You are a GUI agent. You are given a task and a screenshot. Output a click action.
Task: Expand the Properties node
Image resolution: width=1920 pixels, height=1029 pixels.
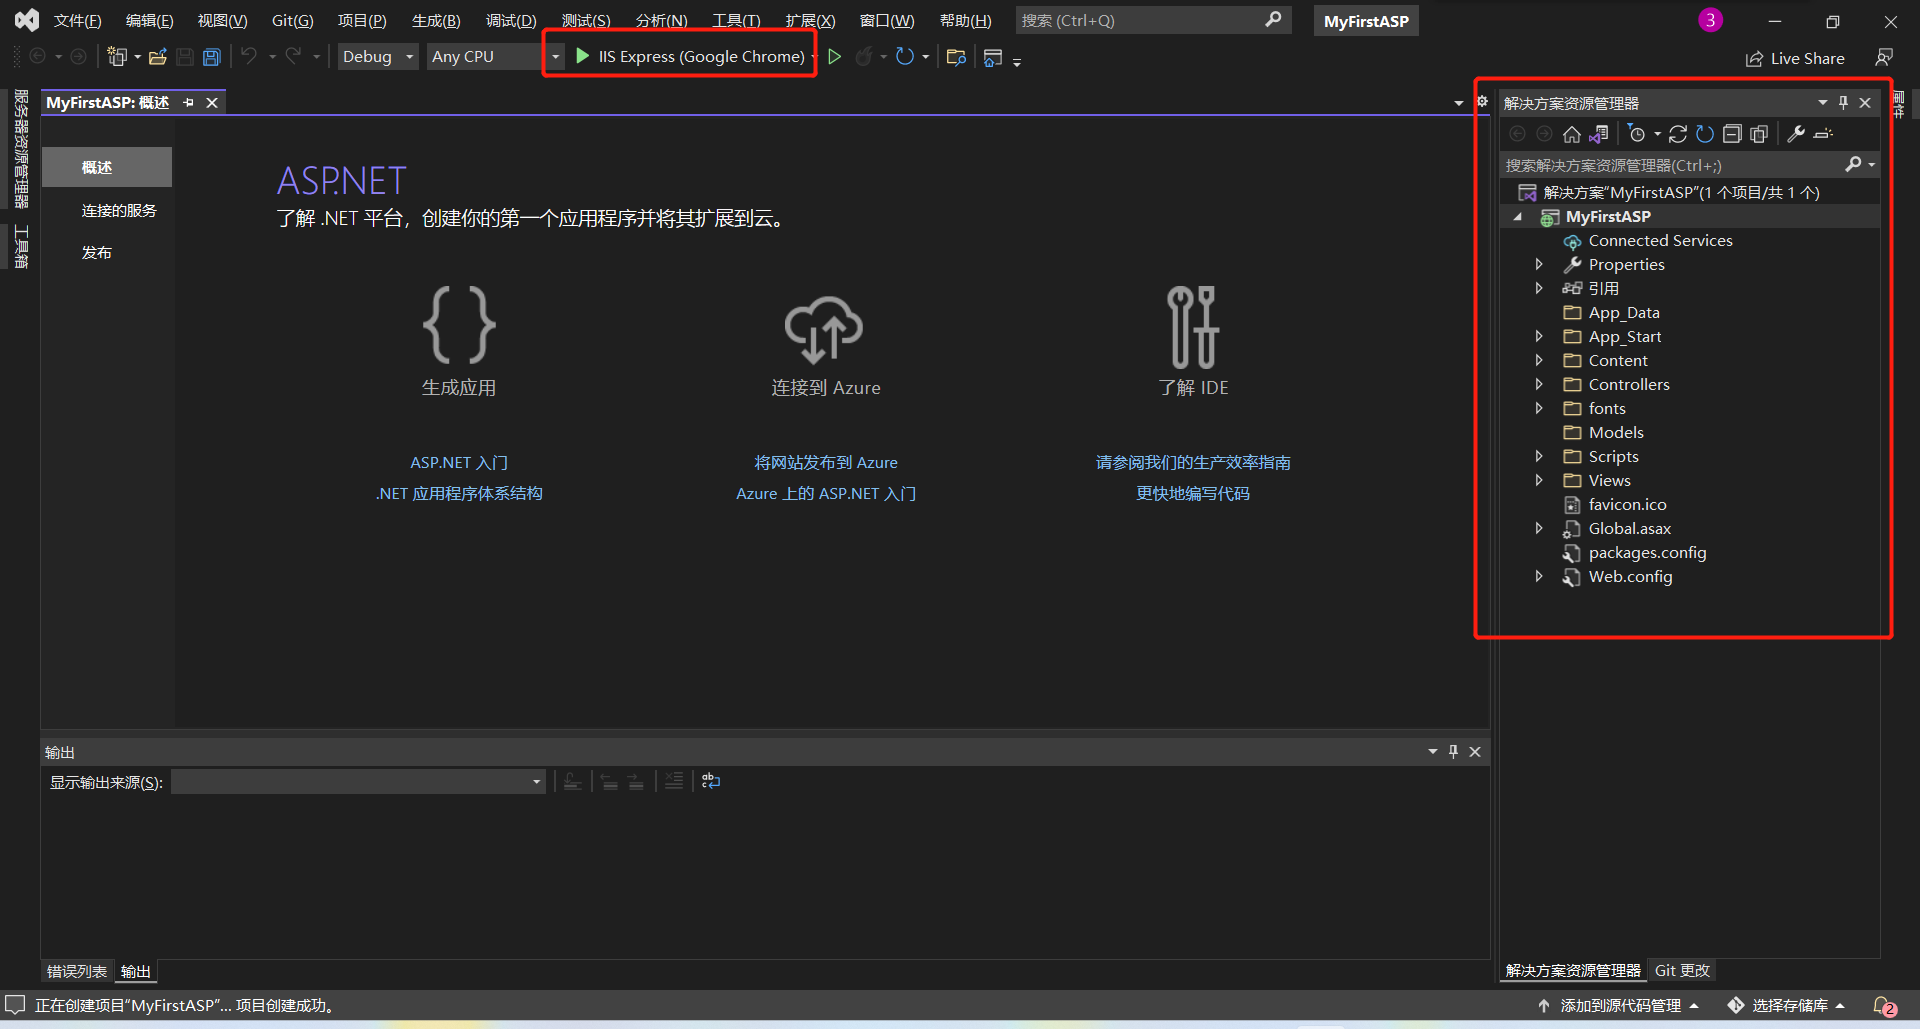[1539, 264]
